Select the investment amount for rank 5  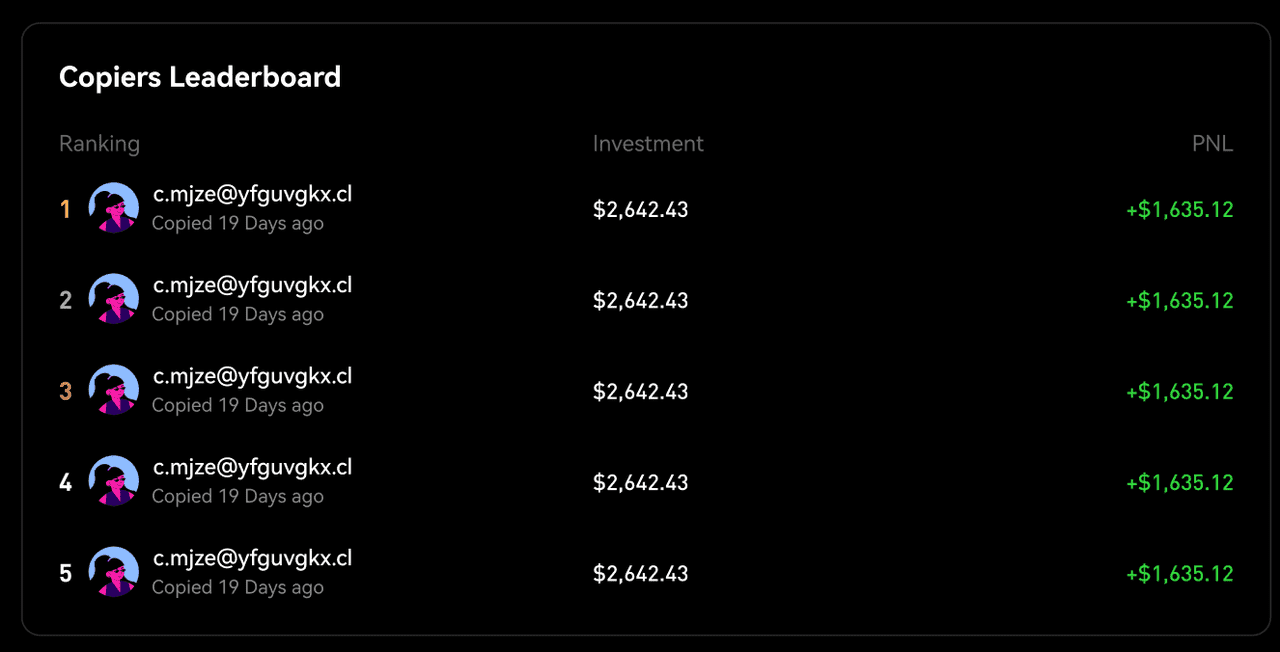click(640, 574)
